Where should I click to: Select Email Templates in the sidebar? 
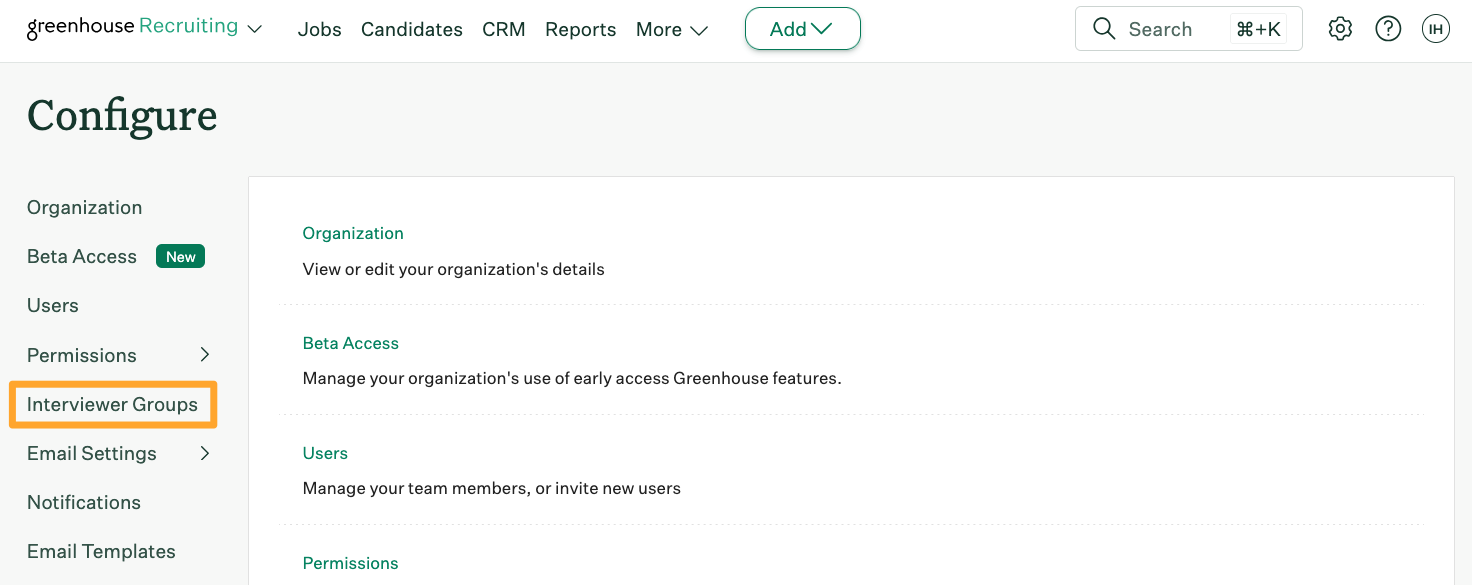101,552
